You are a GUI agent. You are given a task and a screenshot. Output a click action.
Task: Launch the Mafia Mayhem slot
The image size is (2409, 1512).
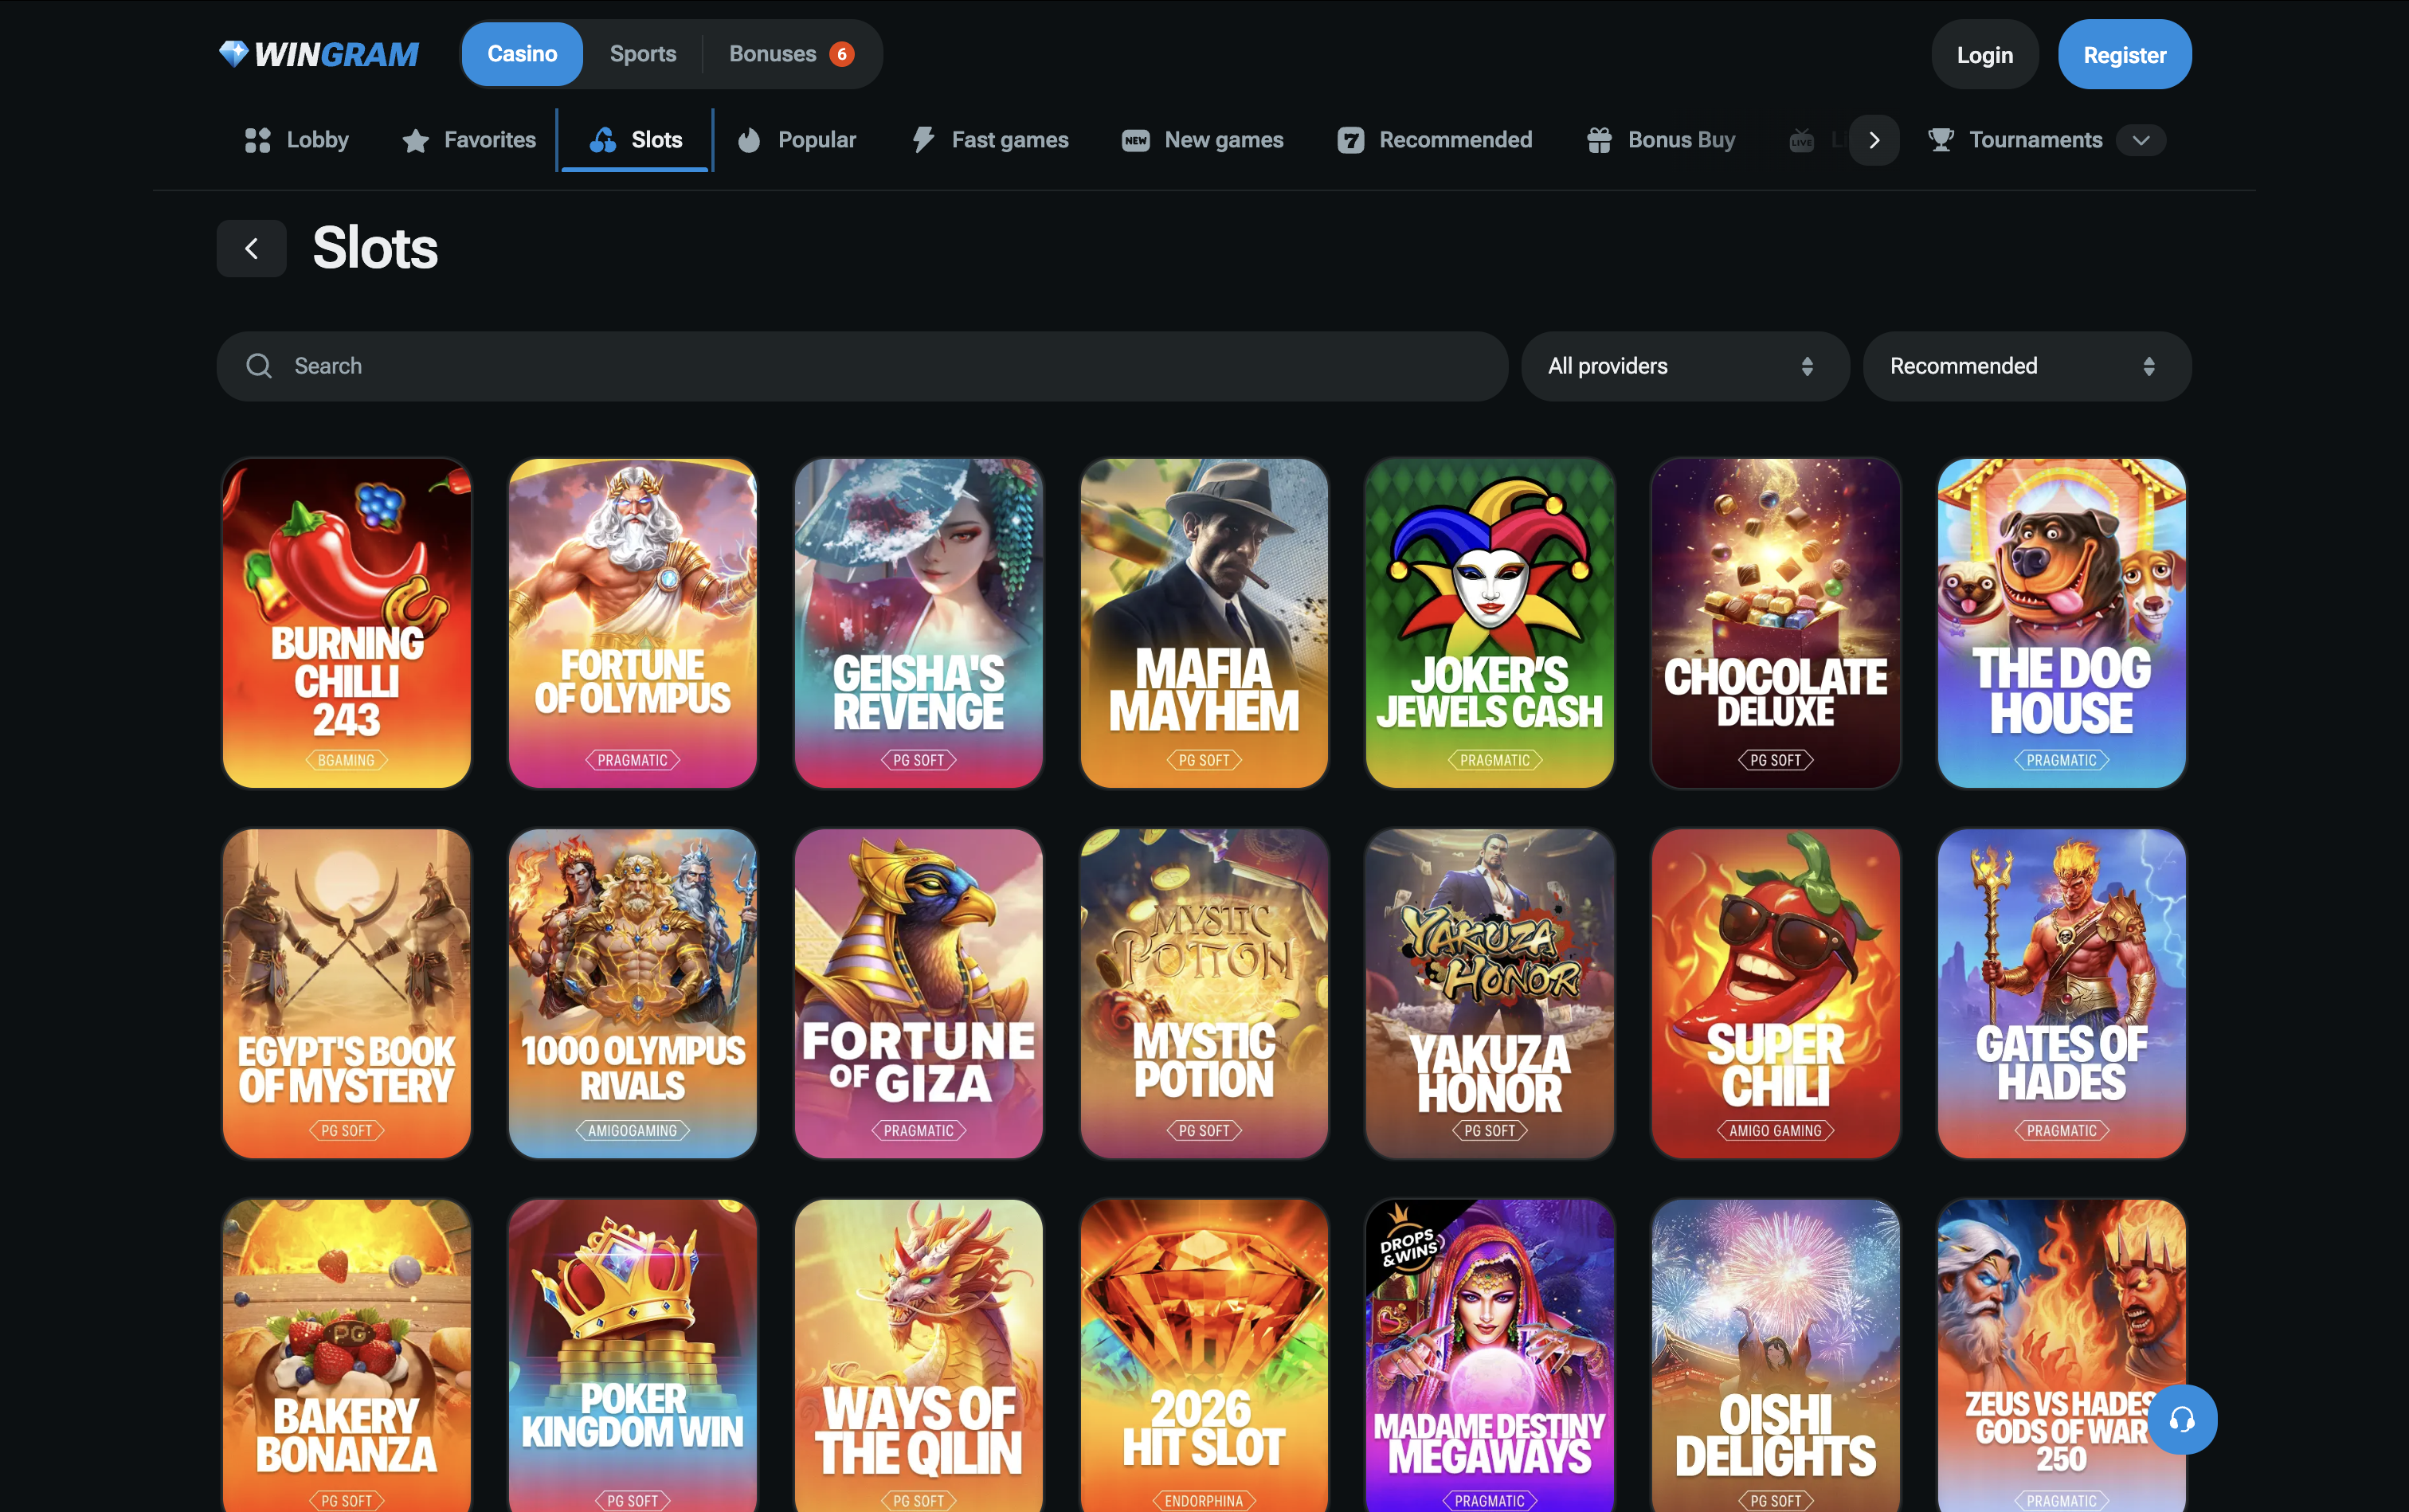click(1204, 623)
